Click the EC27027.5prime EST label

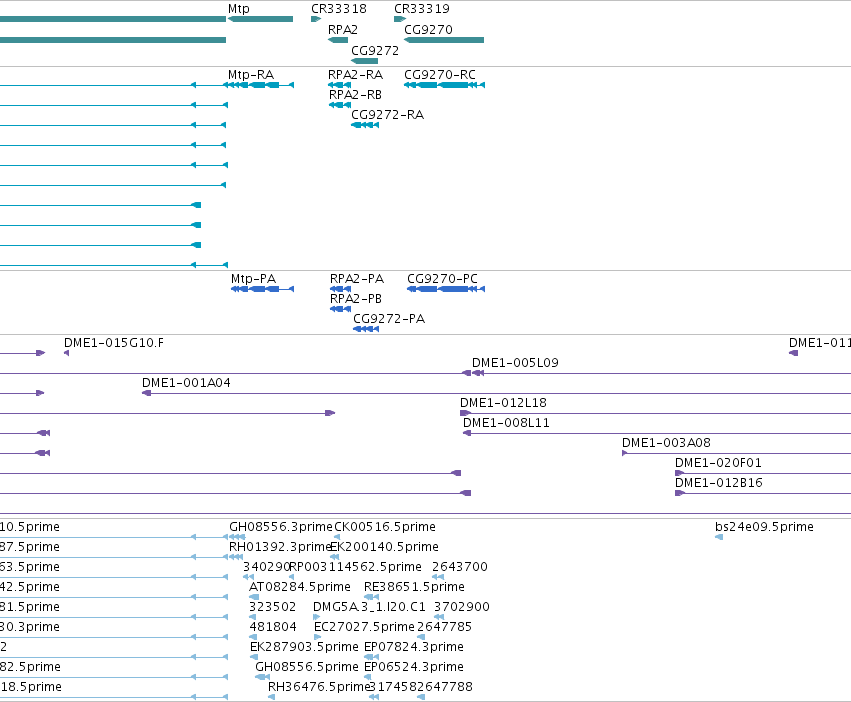pyautogui.click(x=364, y=627)
